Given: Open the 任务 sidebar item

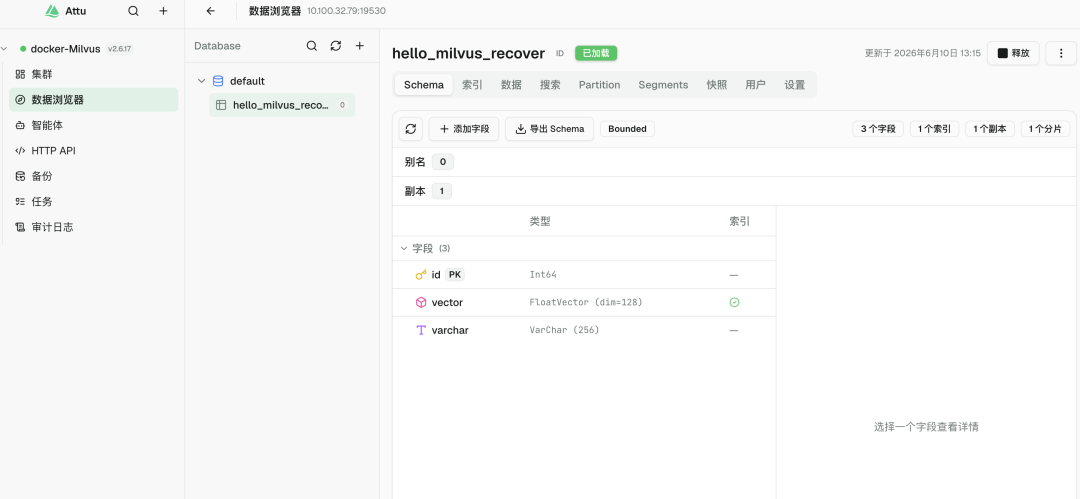Looking at the screenshot, I should [94, 202].
